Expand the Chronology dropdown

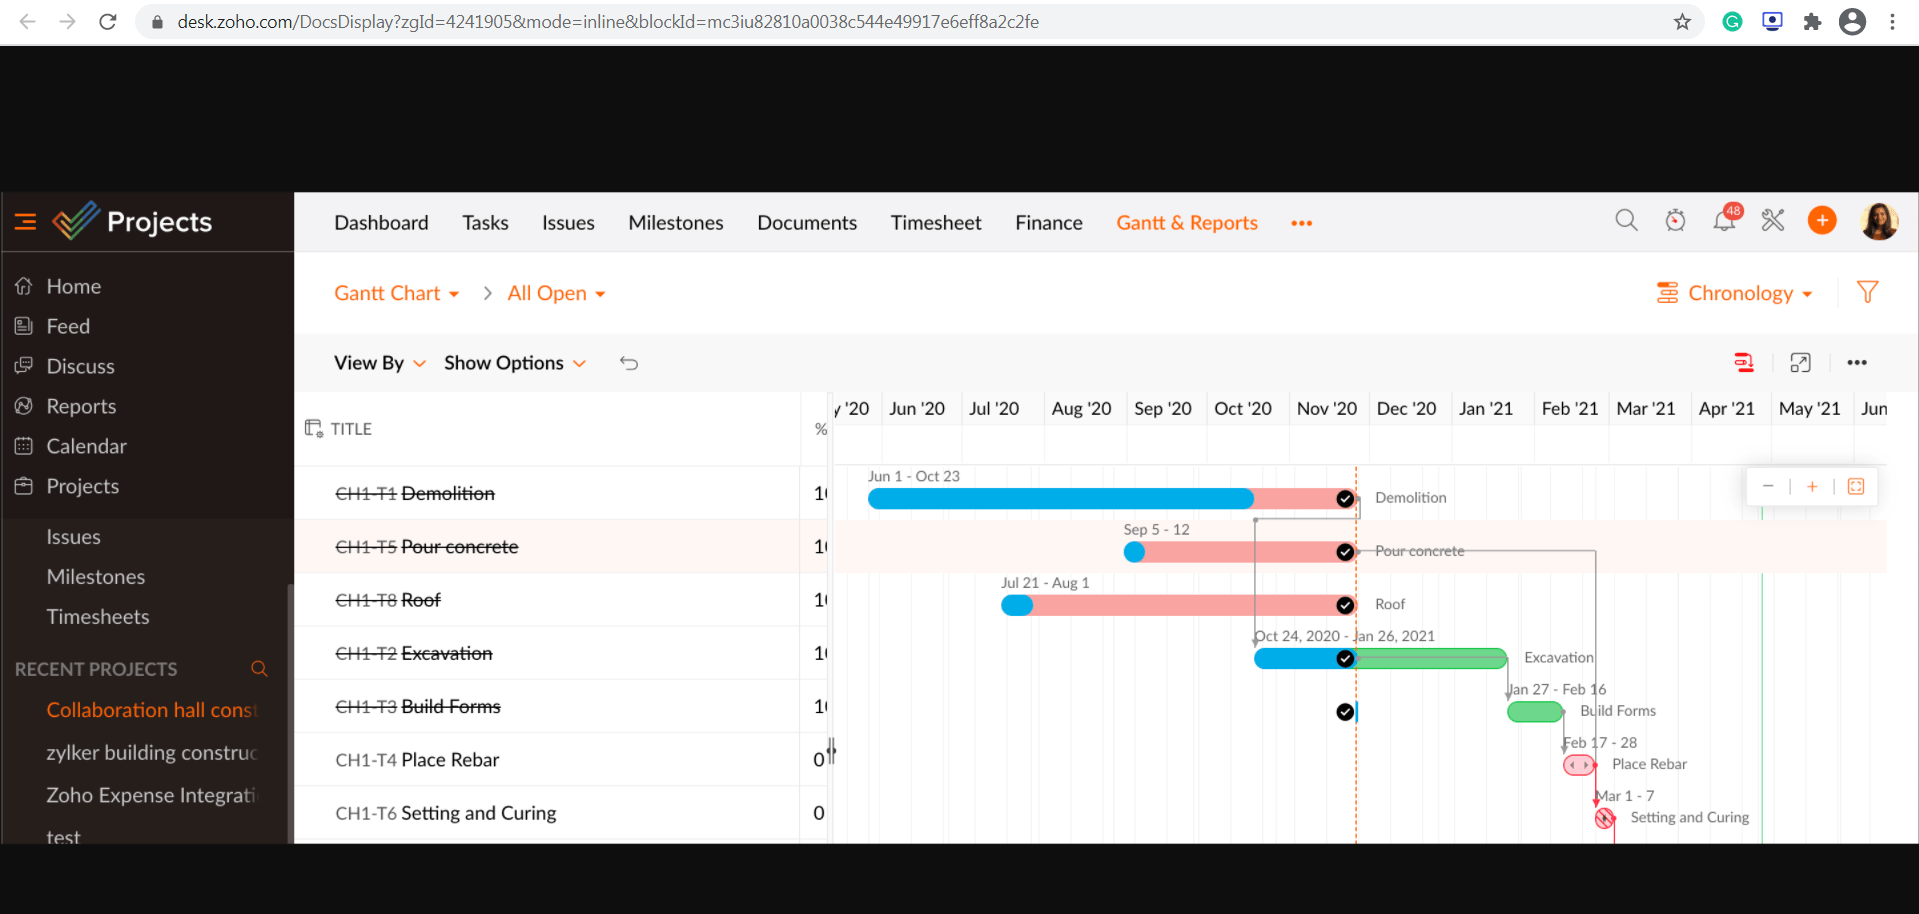(1735, 293)
